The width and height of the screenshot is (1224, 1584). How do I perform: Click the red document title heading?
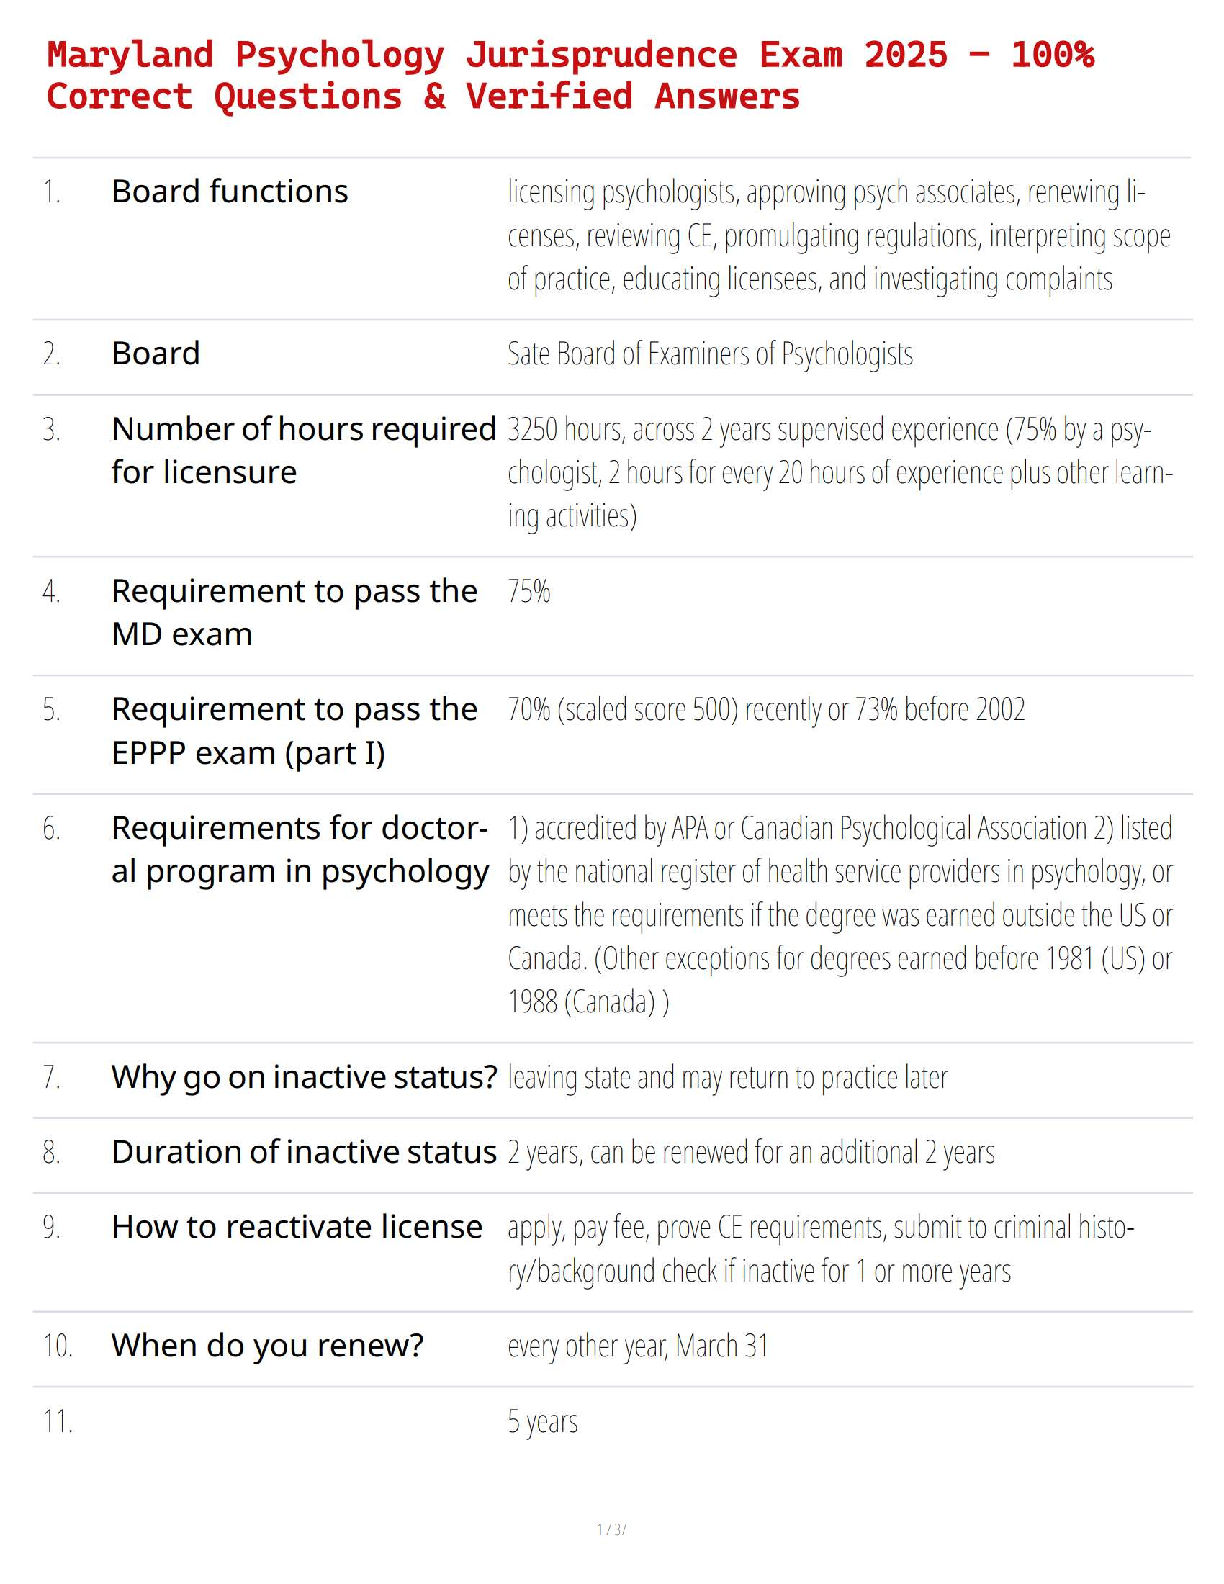click(x=570, y=75)
